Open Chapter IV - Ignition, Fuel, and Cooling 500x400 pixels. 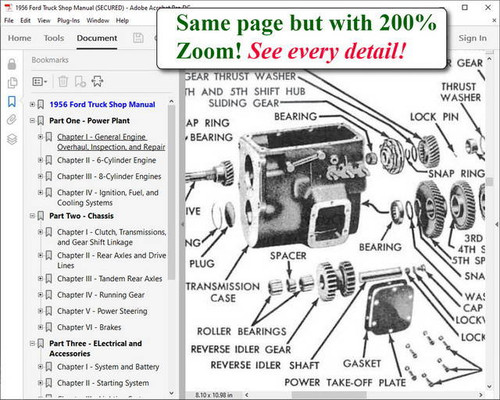108,197
